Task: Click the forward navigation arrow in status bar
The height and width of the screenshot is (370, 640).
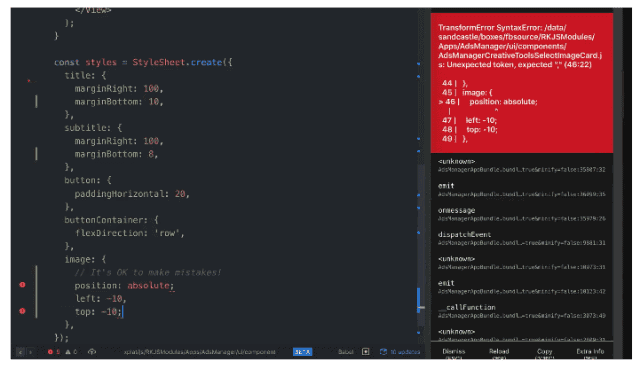Action: pyautogui.click(x=30, y=352)
